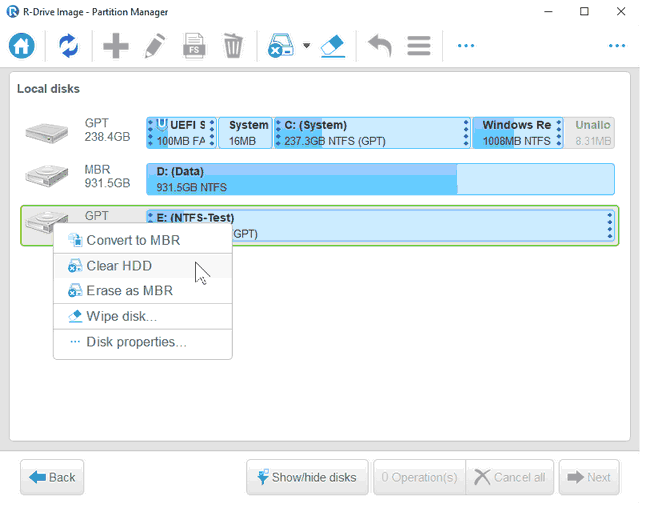
Task: Select the C: (System) partition block
Action: (372, 133)
